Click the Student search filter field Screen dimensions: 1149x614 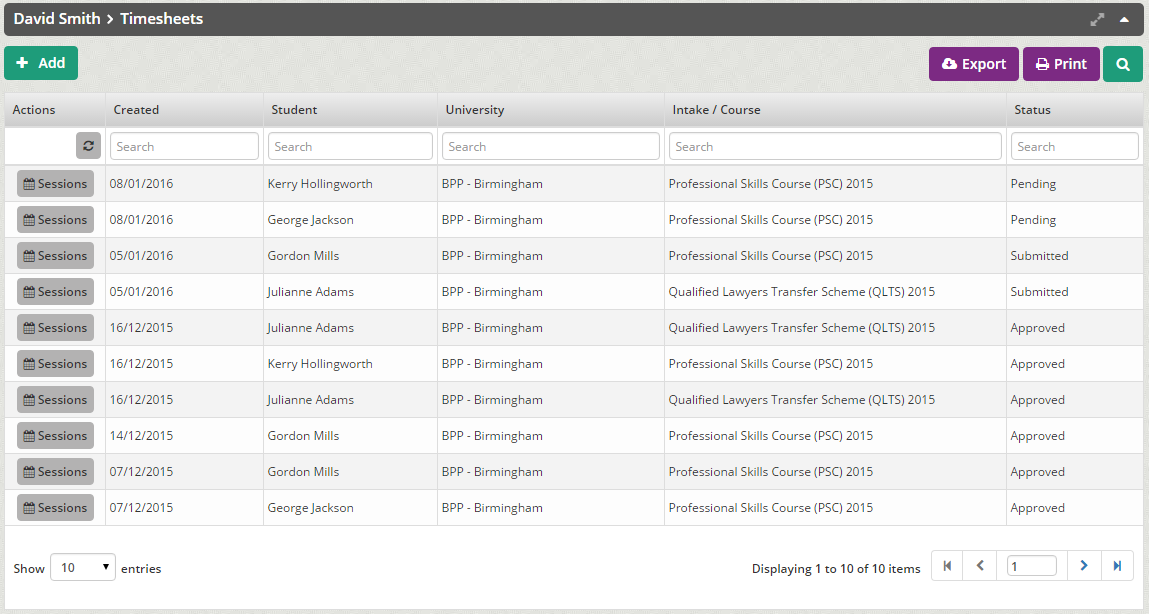(x=350, y=146)
